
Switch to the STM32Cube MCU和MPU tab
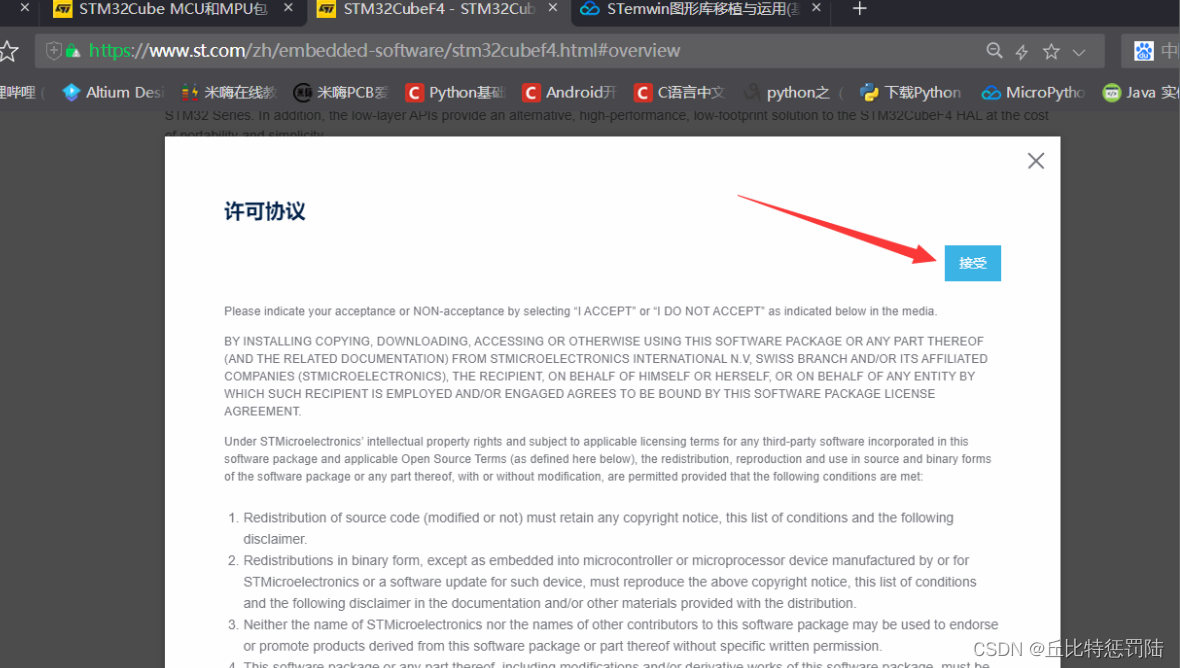tap(173, 9)
